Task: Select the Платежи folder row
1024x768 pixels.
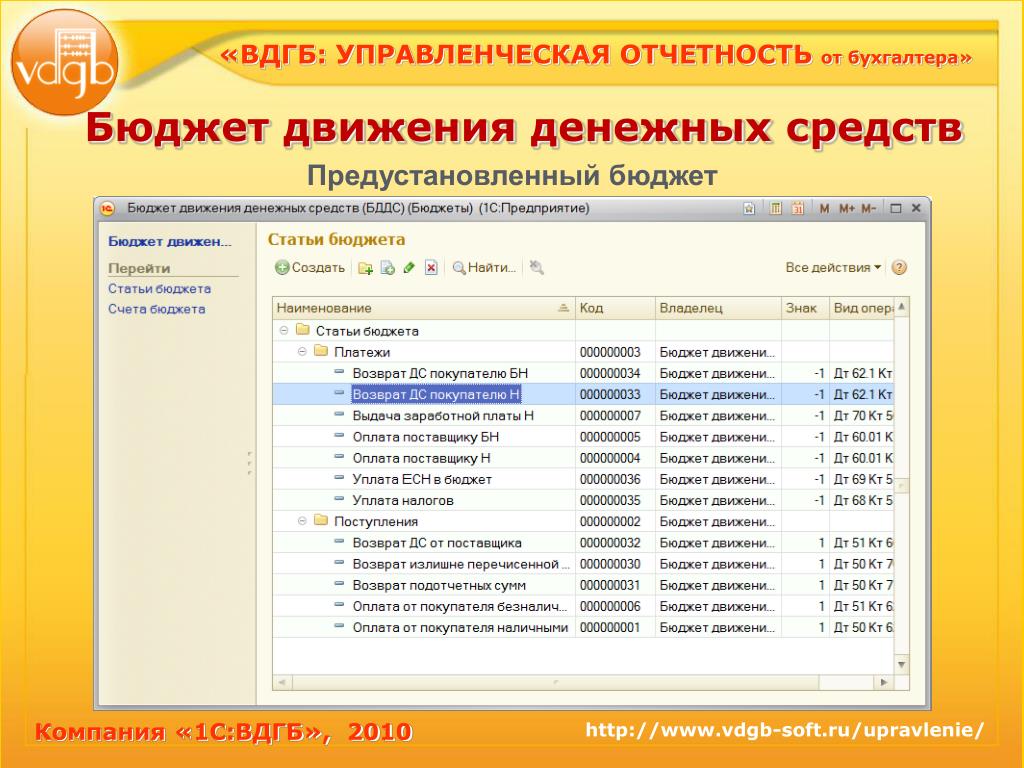Action: [583, 352]
